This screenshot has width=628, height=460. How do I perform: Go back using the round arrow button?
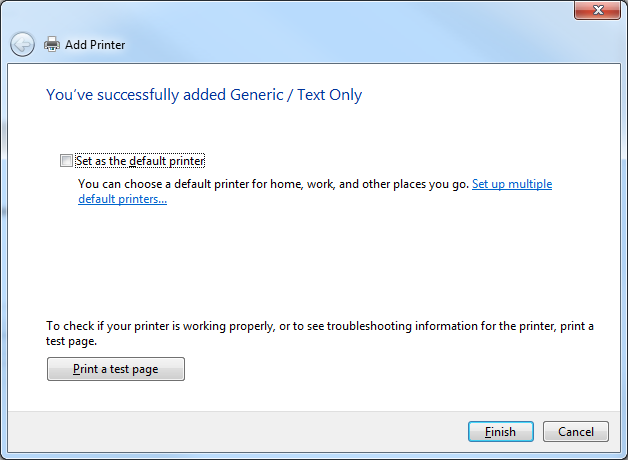point(22,44)
